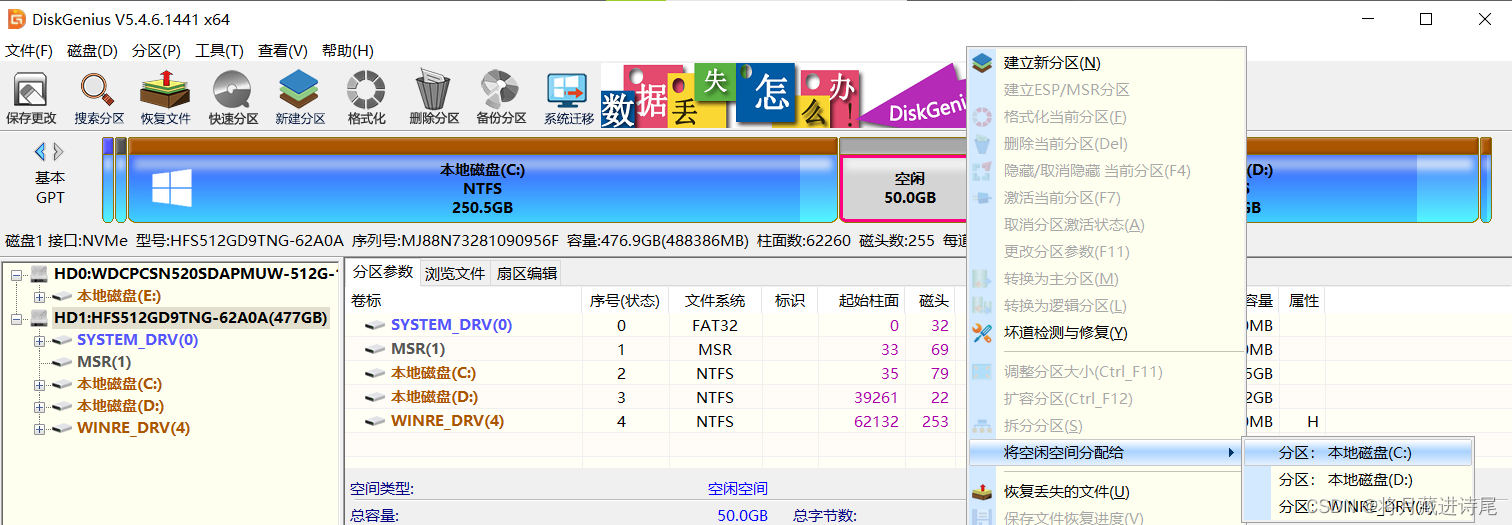The width and height of the screenshot is (1512, 525).
Task: Choose 坏道检测与修复(Y) from context menu
Action: [x=1107, y=333]
